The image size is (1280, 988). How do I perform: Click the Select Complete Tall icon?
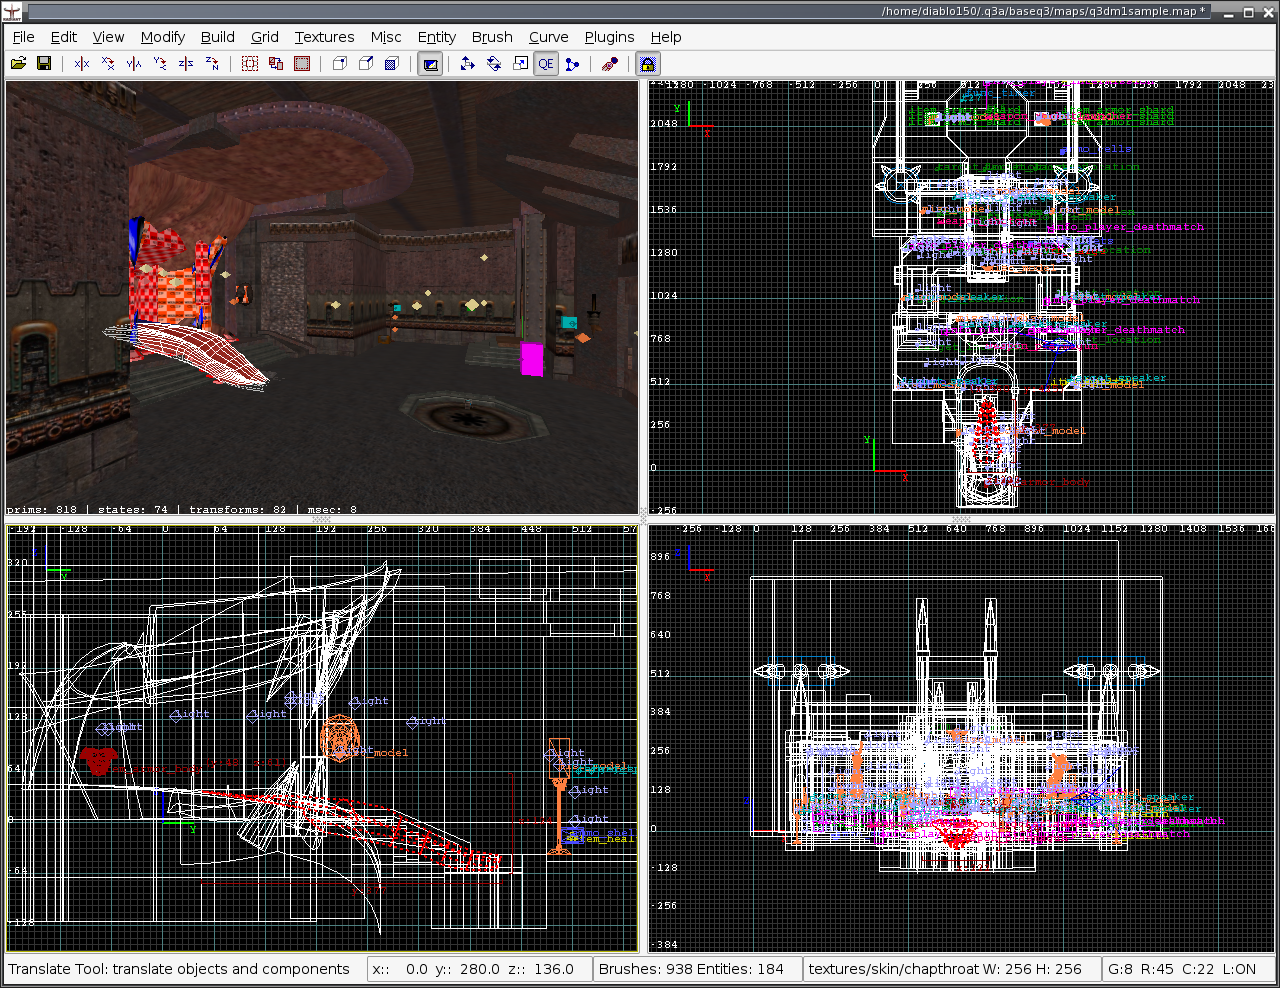[x=250, y=63]
